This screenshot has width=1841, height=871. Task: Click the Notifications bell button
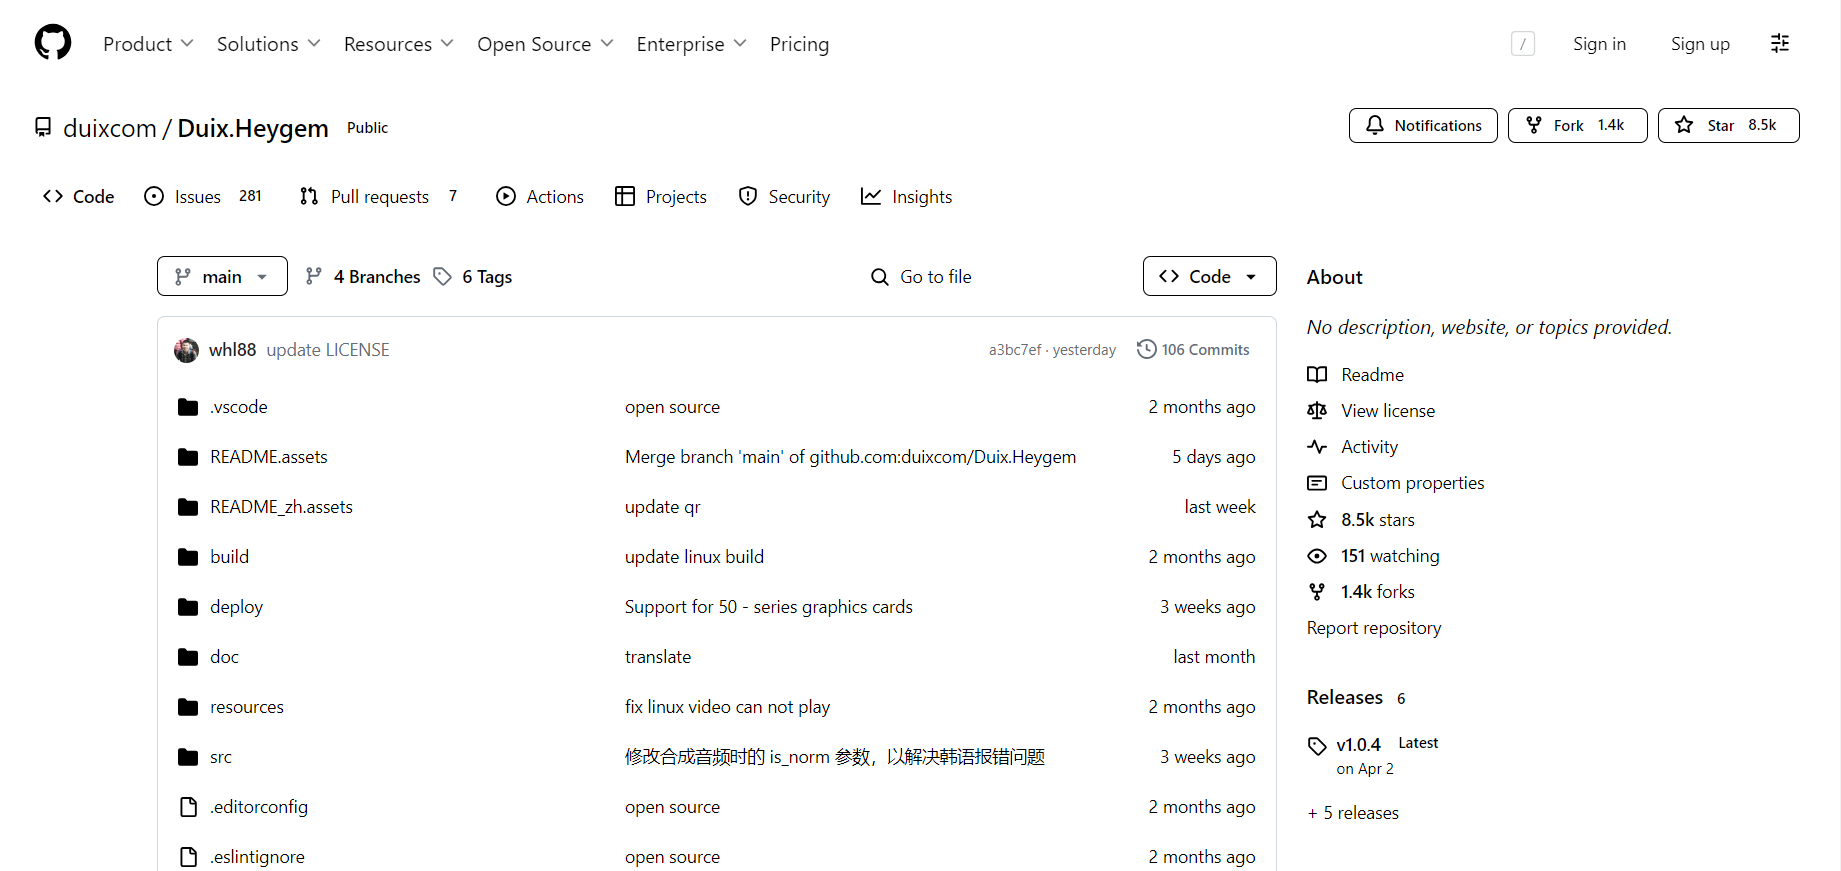point(1423,125)
